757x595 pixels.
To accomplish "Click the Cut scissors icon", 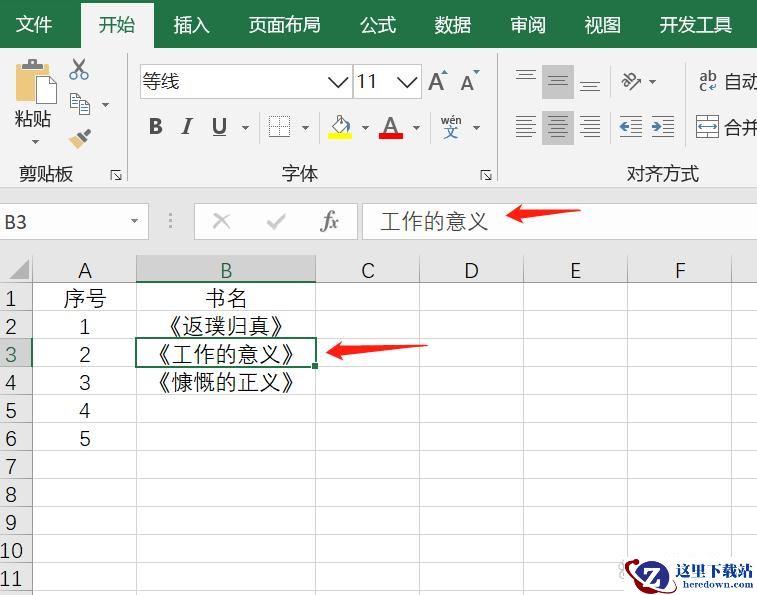I will point(79,69).
